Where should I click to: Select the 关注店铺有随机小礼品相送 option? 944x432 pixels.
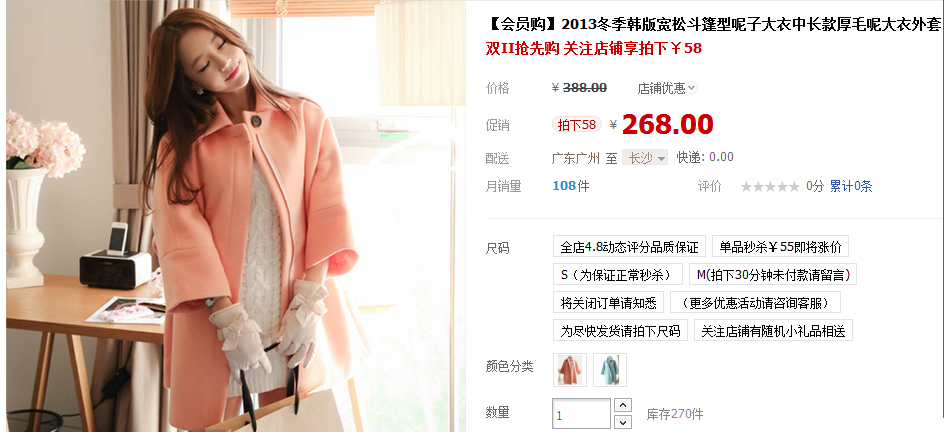click(x=773, y=330)
